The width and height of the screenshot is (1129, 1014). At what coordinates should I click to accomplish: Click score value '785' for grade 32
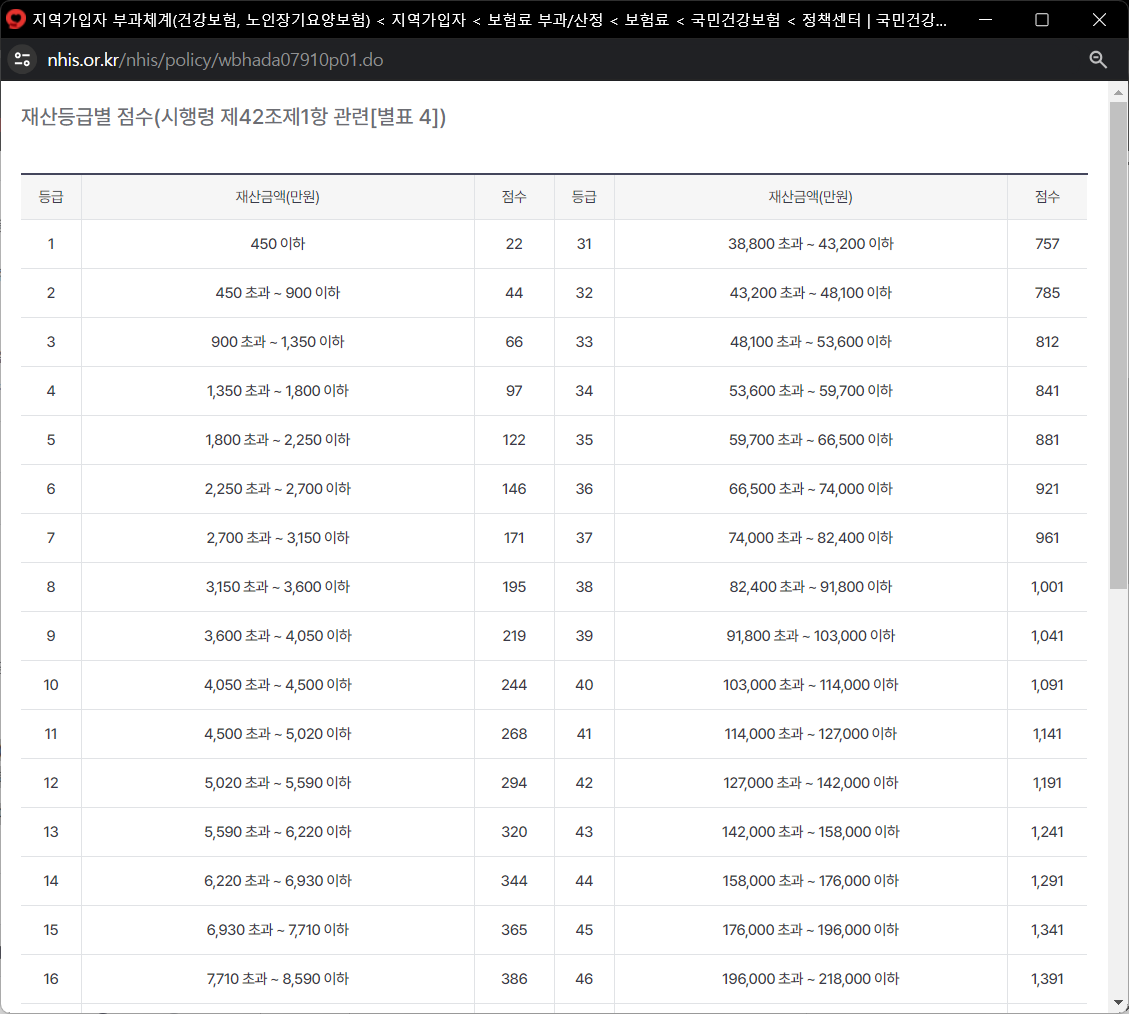[1047, 293]
